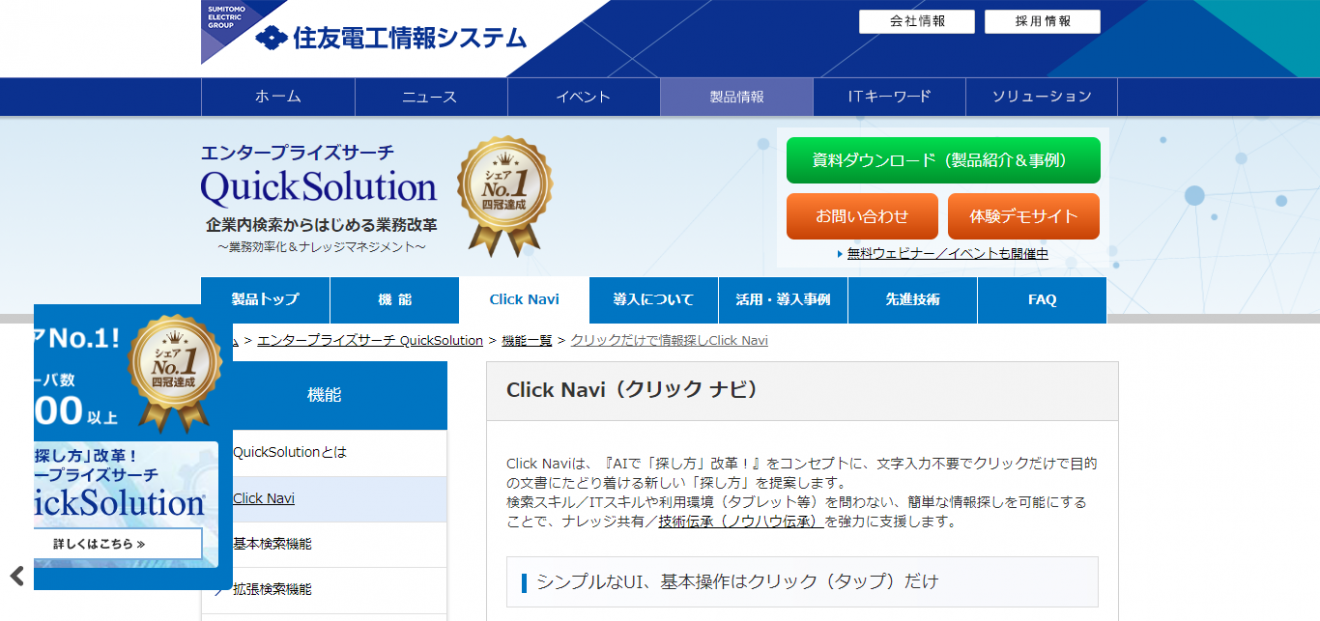This screenshot has height=621, width=1320.
Task: Open the 採用情報 recruitment button
Action: (x=1042, y=21)
